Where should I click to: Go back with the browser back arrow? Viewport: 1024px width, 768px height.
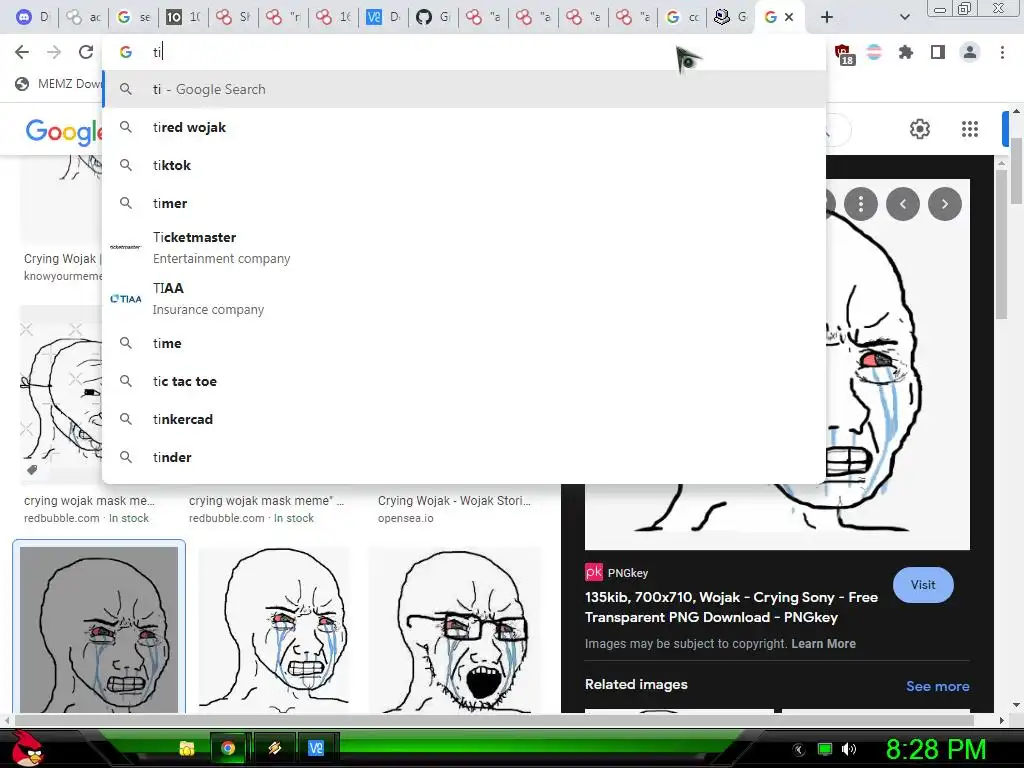pos(22,52)
